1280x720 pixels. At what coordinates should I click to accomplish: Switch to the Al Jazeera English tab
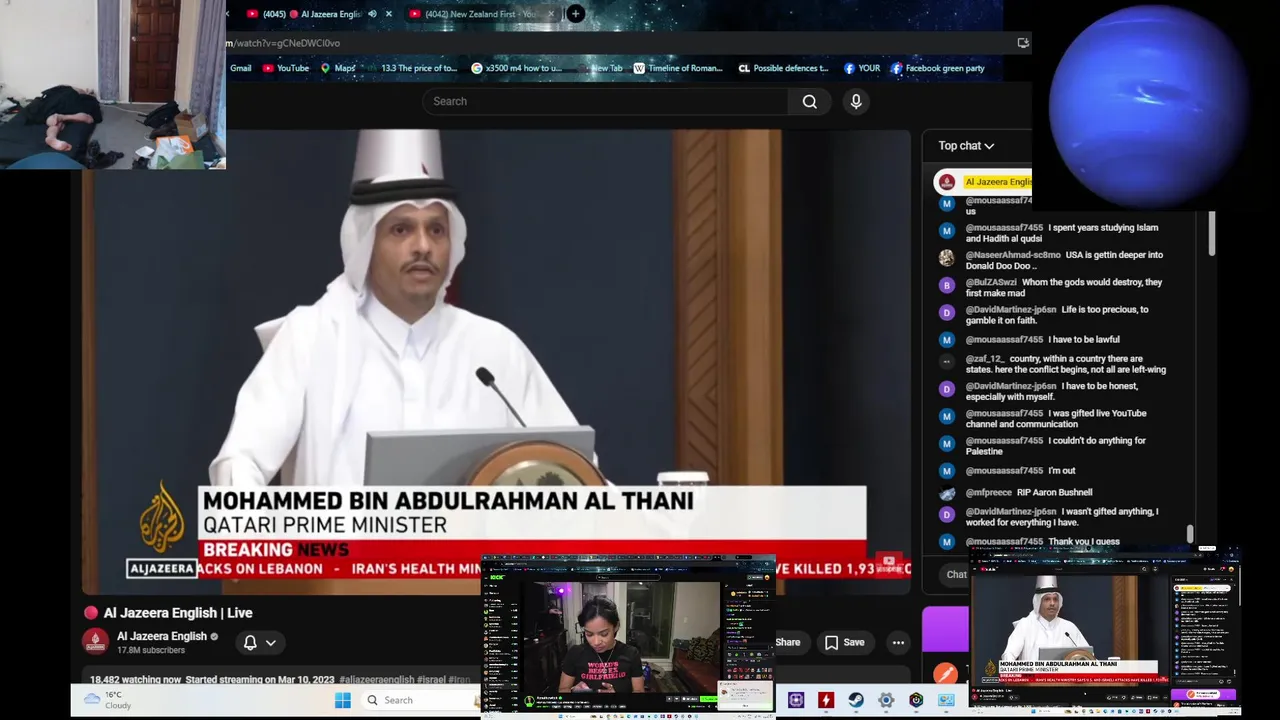click(311, 14)
